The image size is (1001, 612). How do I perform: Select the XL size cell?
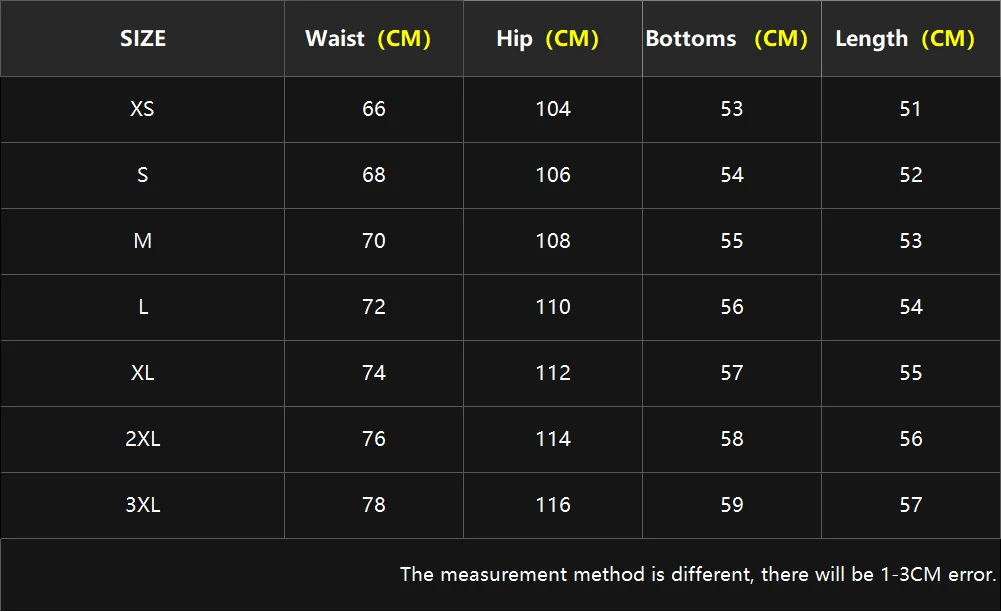tap(143, 373)
